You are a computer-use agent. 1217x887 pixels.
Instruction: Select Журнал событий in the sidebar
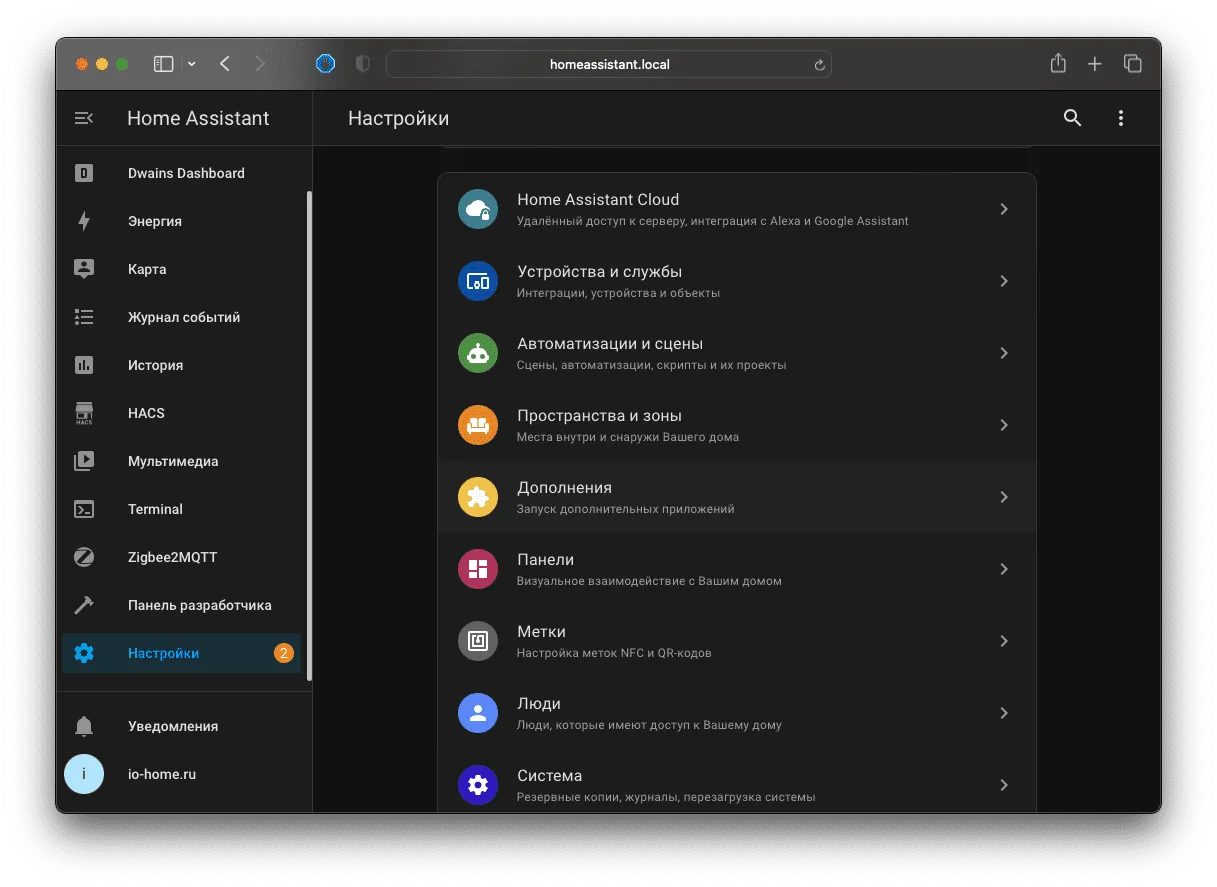coord(180,317)
